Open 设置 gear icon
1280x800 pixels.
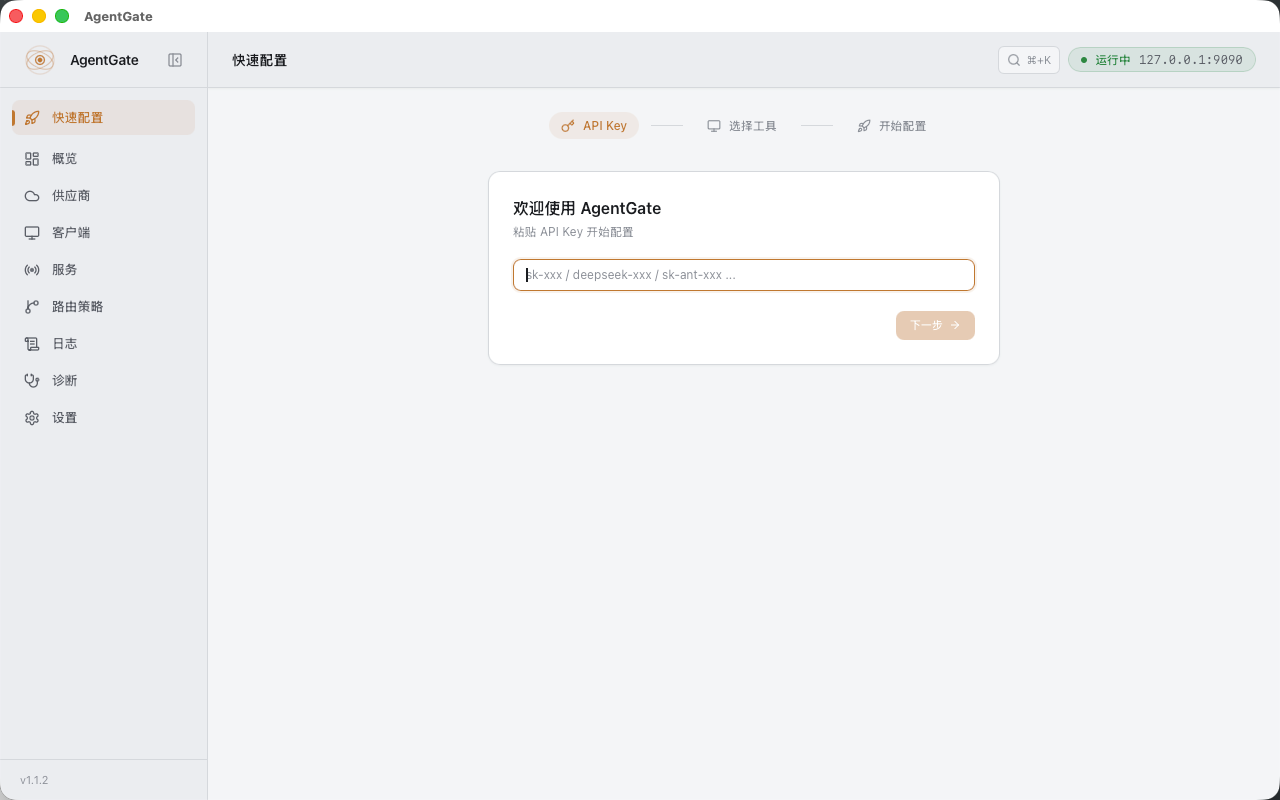click(32, 418)
